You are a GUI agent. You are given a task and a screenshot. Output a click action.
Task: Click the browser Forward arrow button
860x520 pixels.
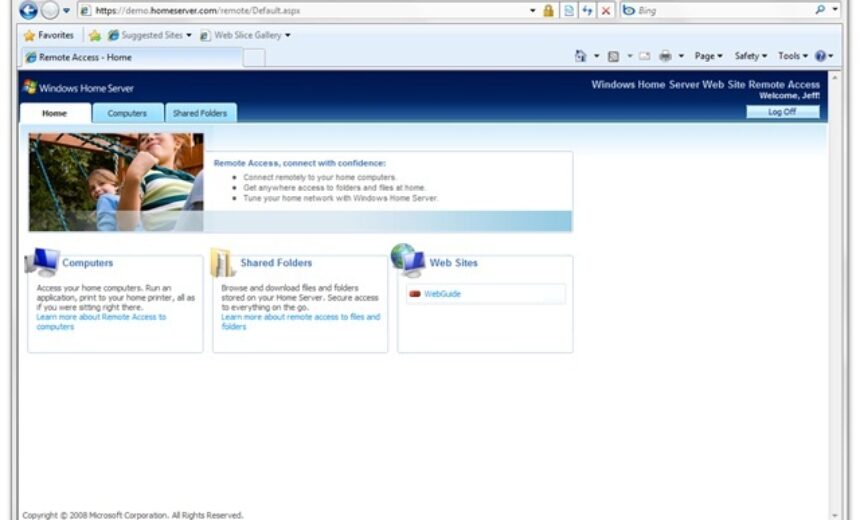(50, 10)
